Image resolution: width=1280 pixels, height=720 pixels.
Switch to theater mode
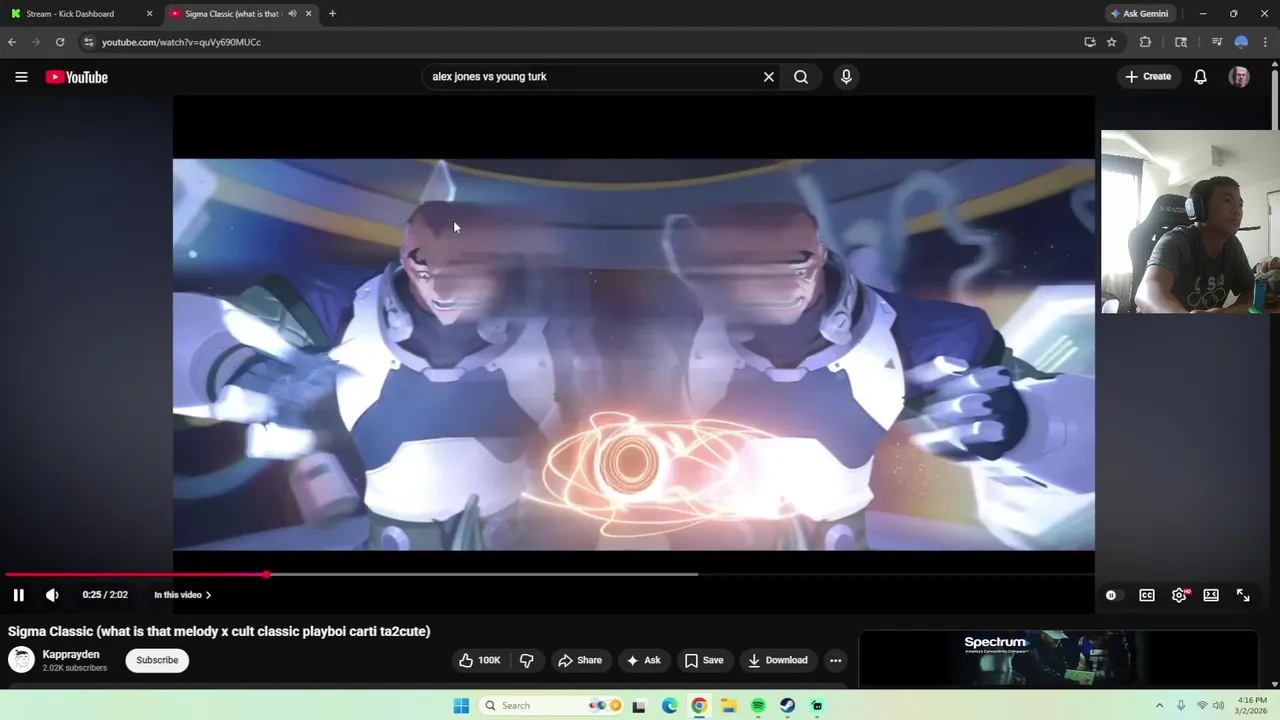tap(1211, 595)
